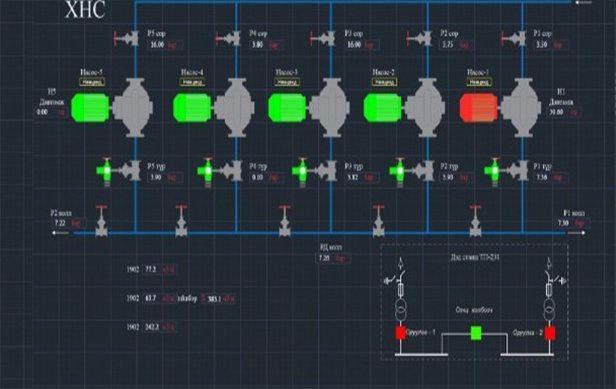The height and width of the screenshot is (389, 616).
Task: Open the suction valve beside P2 сор
Action: tap(420, 39)
